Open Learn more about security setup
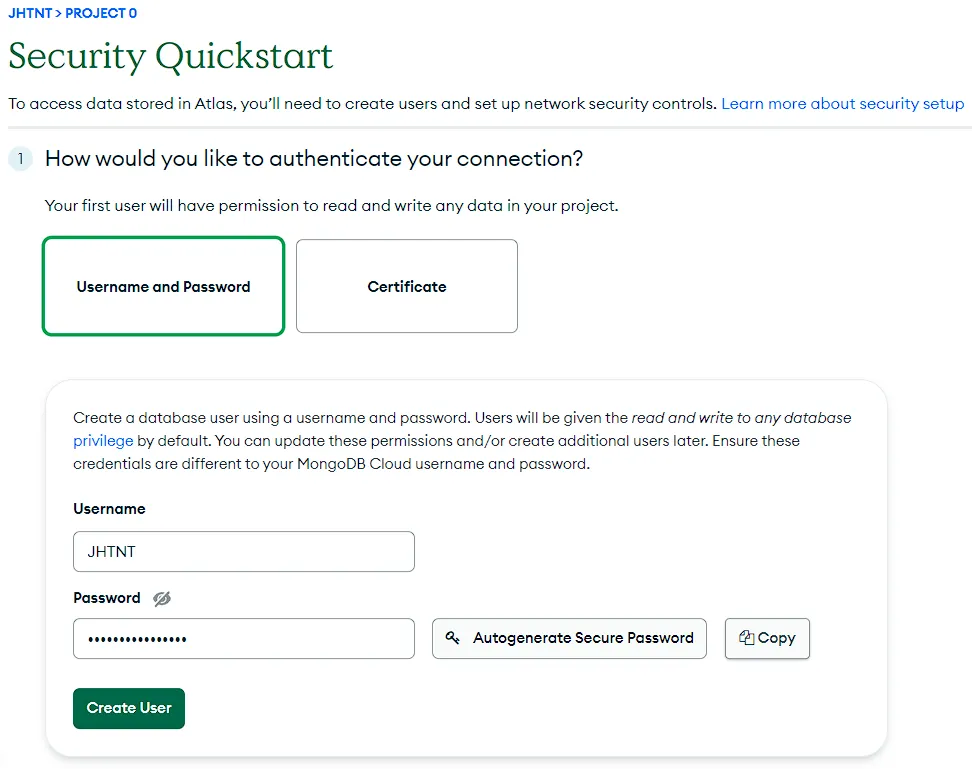This screenshot has height=769, width=972. click(842, 104)
